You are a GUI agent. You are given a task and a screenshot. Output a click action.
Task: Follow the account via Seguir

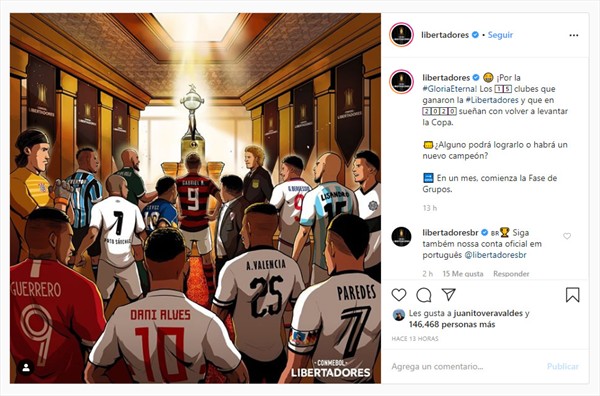[500, 35]
